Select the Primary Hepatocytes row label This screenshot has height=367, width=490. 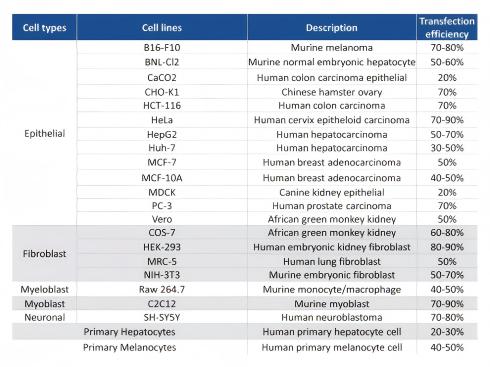tap(129, 332)
